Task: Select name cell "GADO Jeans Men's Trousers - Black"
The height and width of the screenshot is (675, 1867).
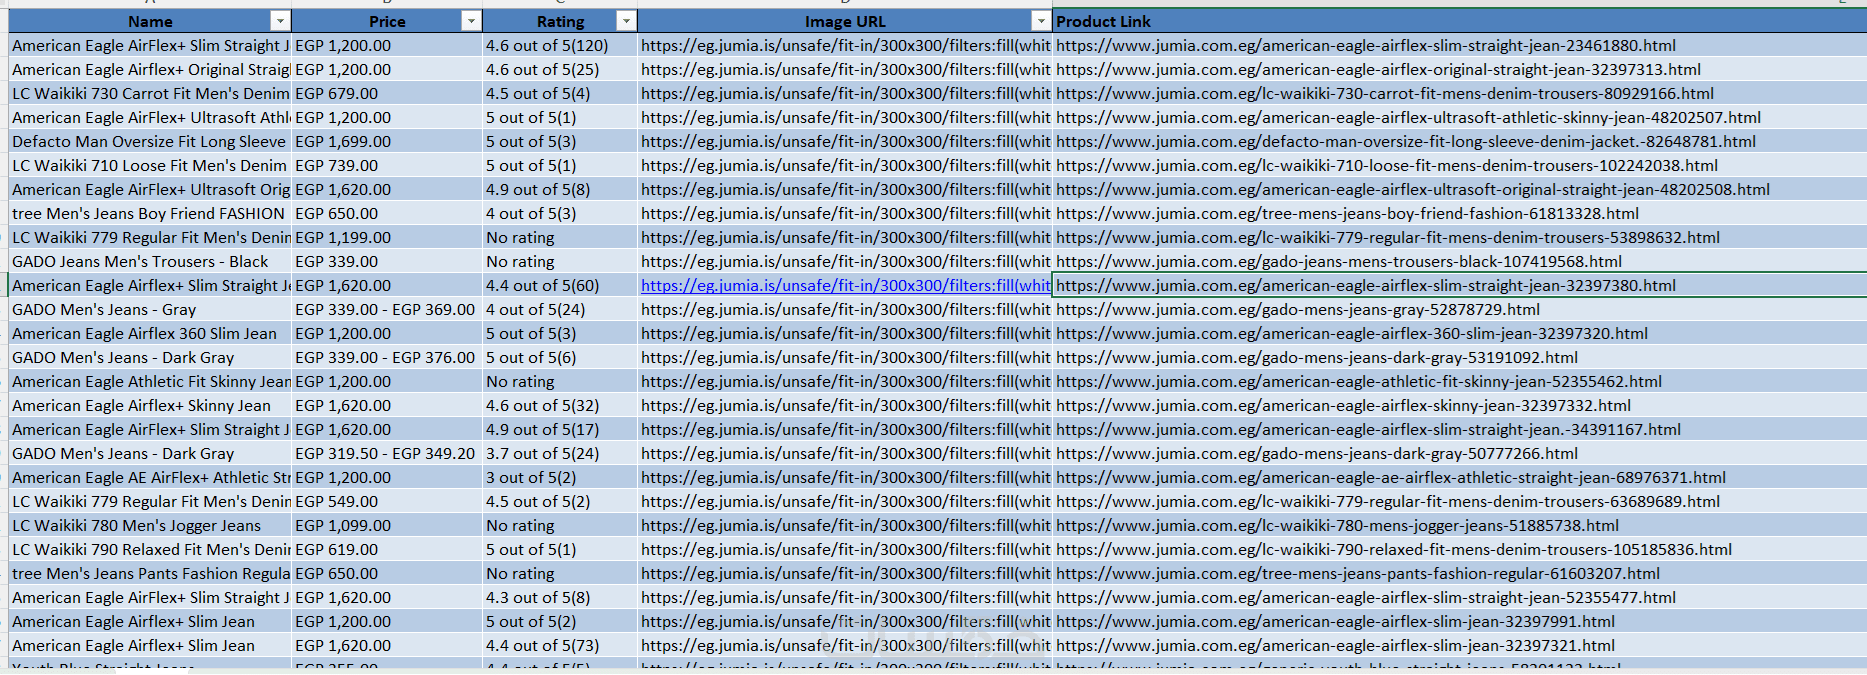Action: click(150, 261)
